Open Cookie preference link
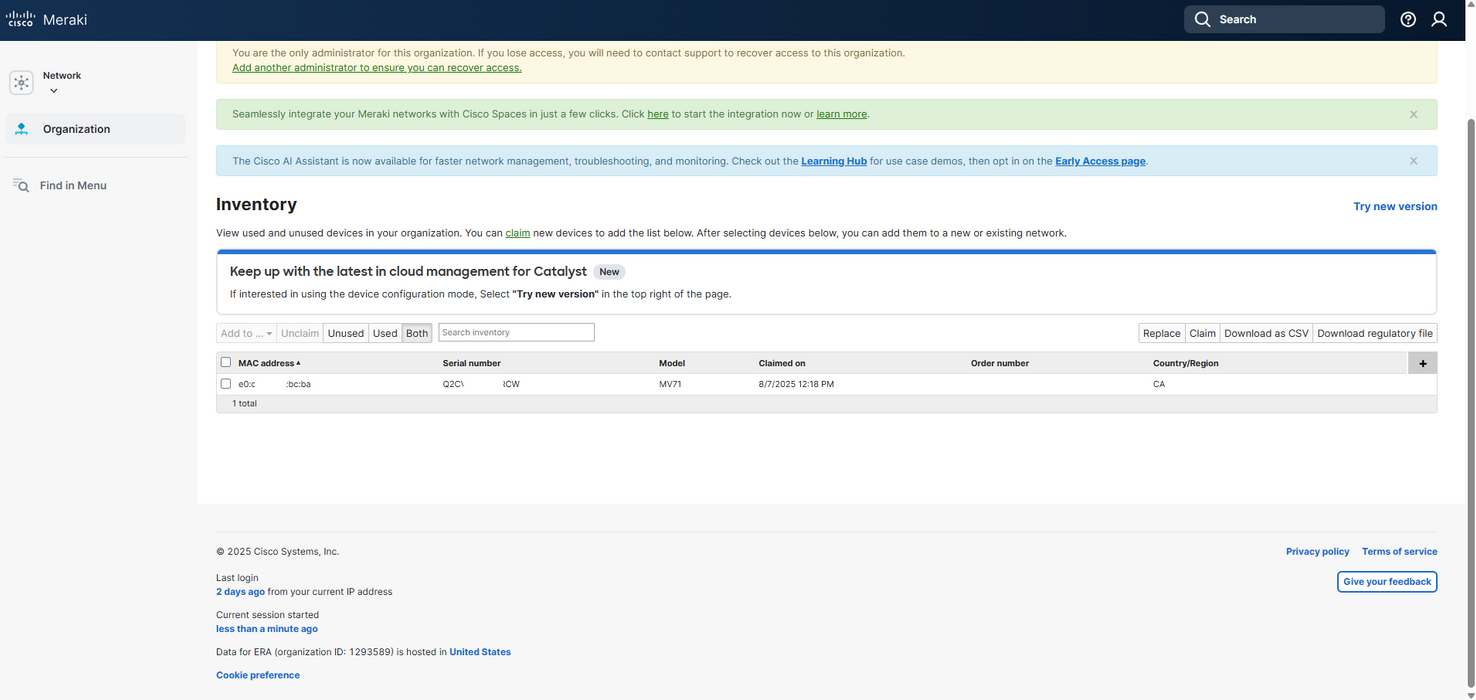1476x700 pixels. [258, 675]
